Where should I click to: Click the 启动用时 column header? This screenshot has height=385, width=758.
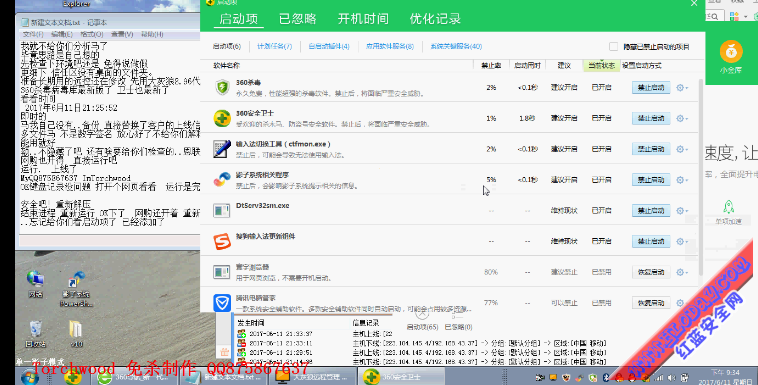coord(527,65)
